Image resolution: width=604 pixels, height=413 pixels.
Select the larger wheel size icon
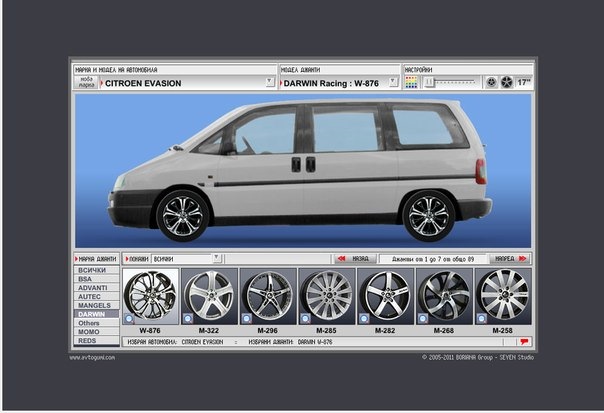pyautogui.click(x=507, y=82)
